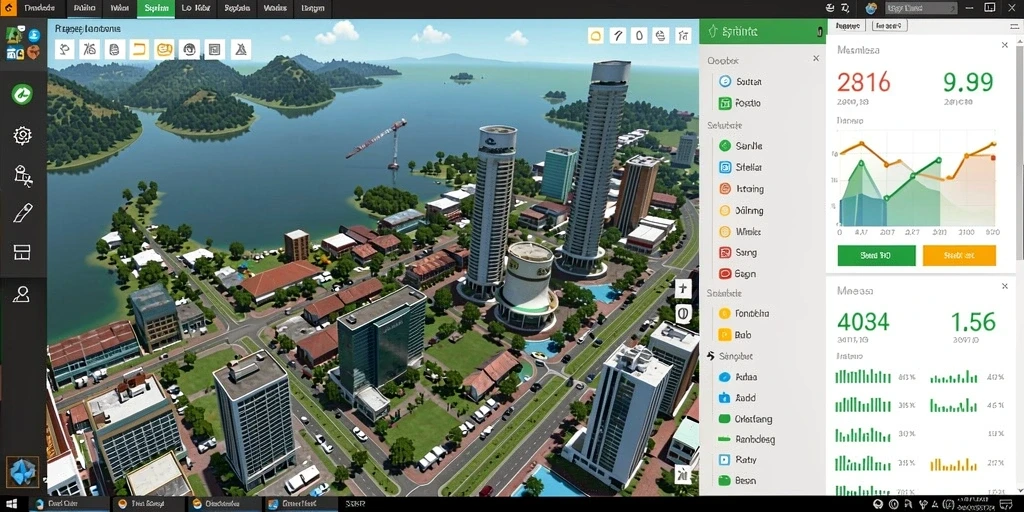Click the scroll-down arrow at right panel bottom
Screen dimensions: 1024x512
coord(1019,489)
